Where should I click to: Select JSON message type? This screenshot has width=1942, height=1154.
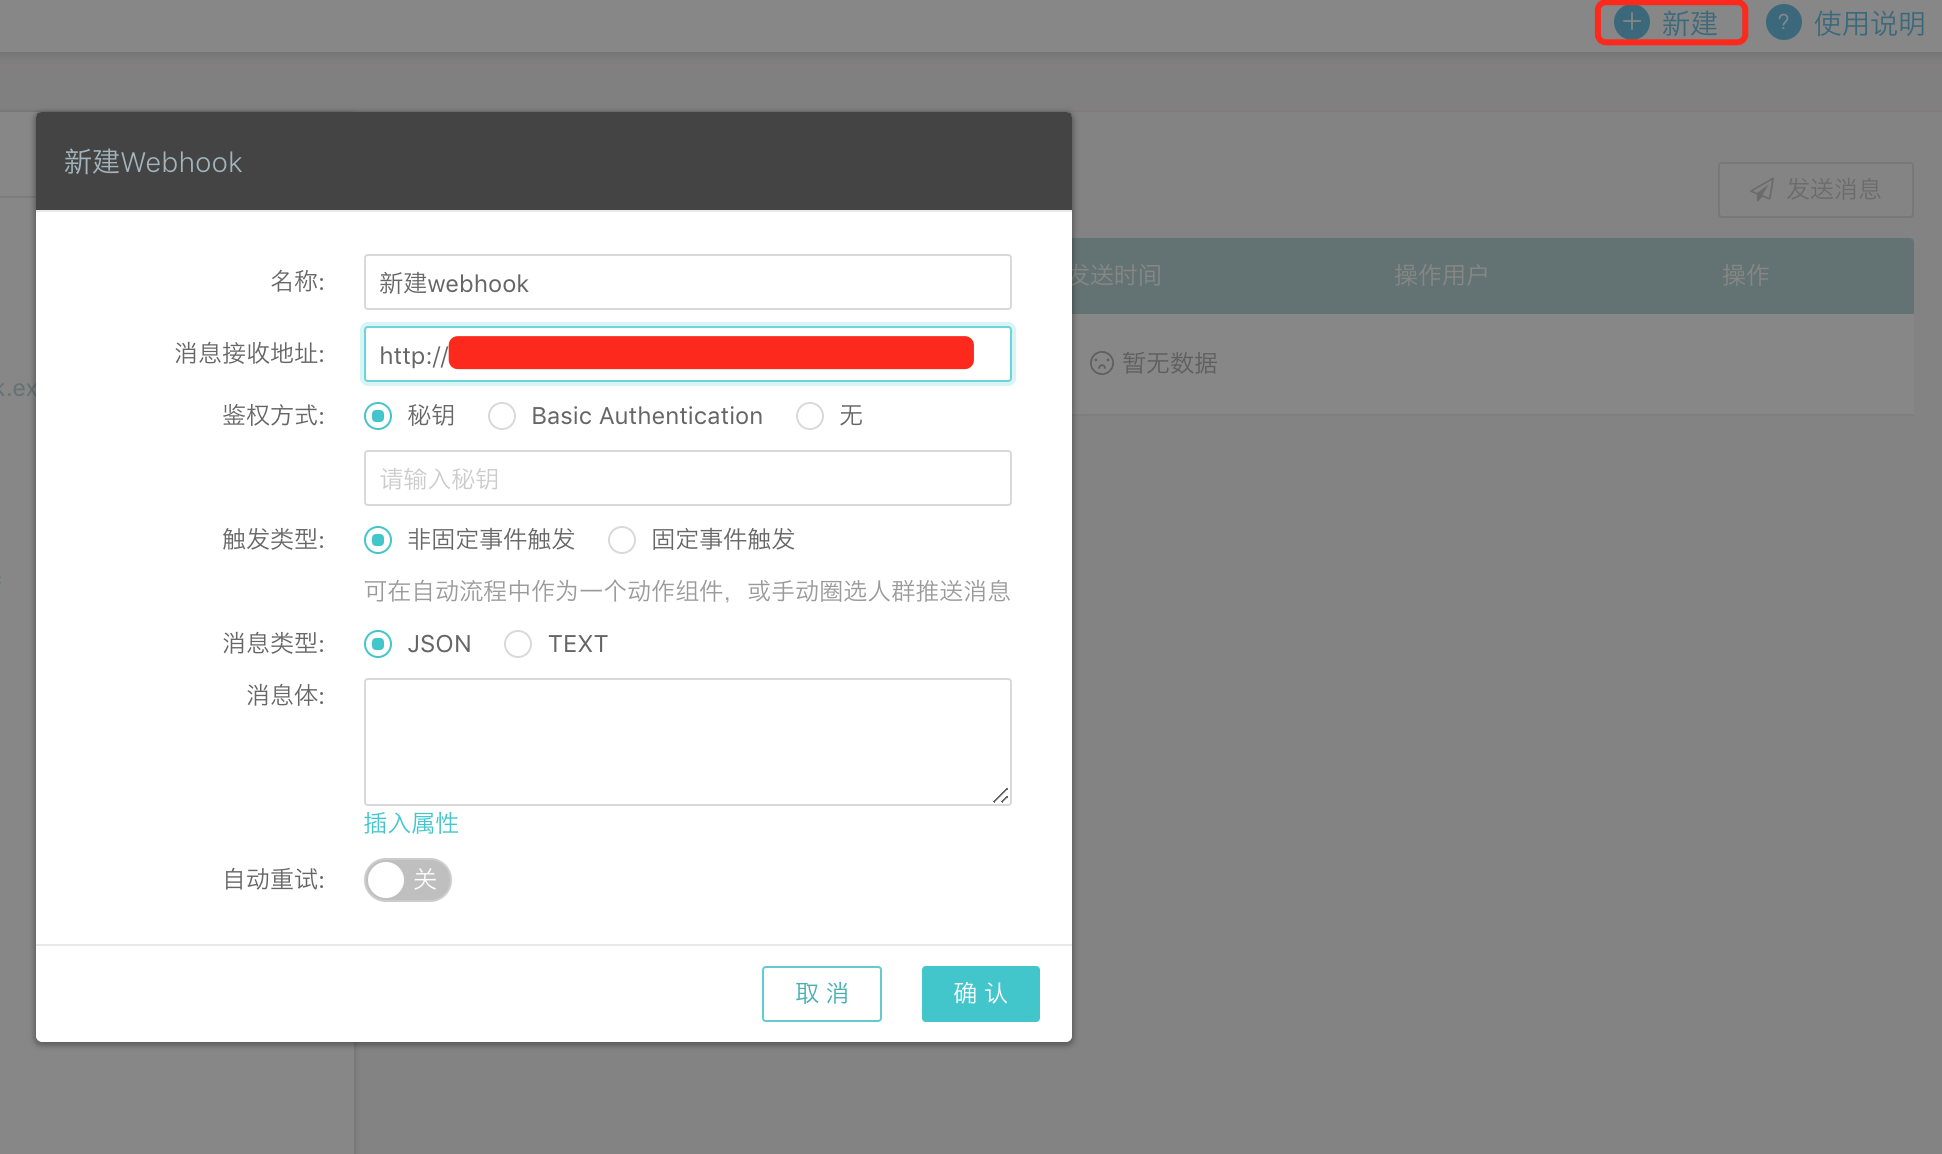(x=378, y=644)
